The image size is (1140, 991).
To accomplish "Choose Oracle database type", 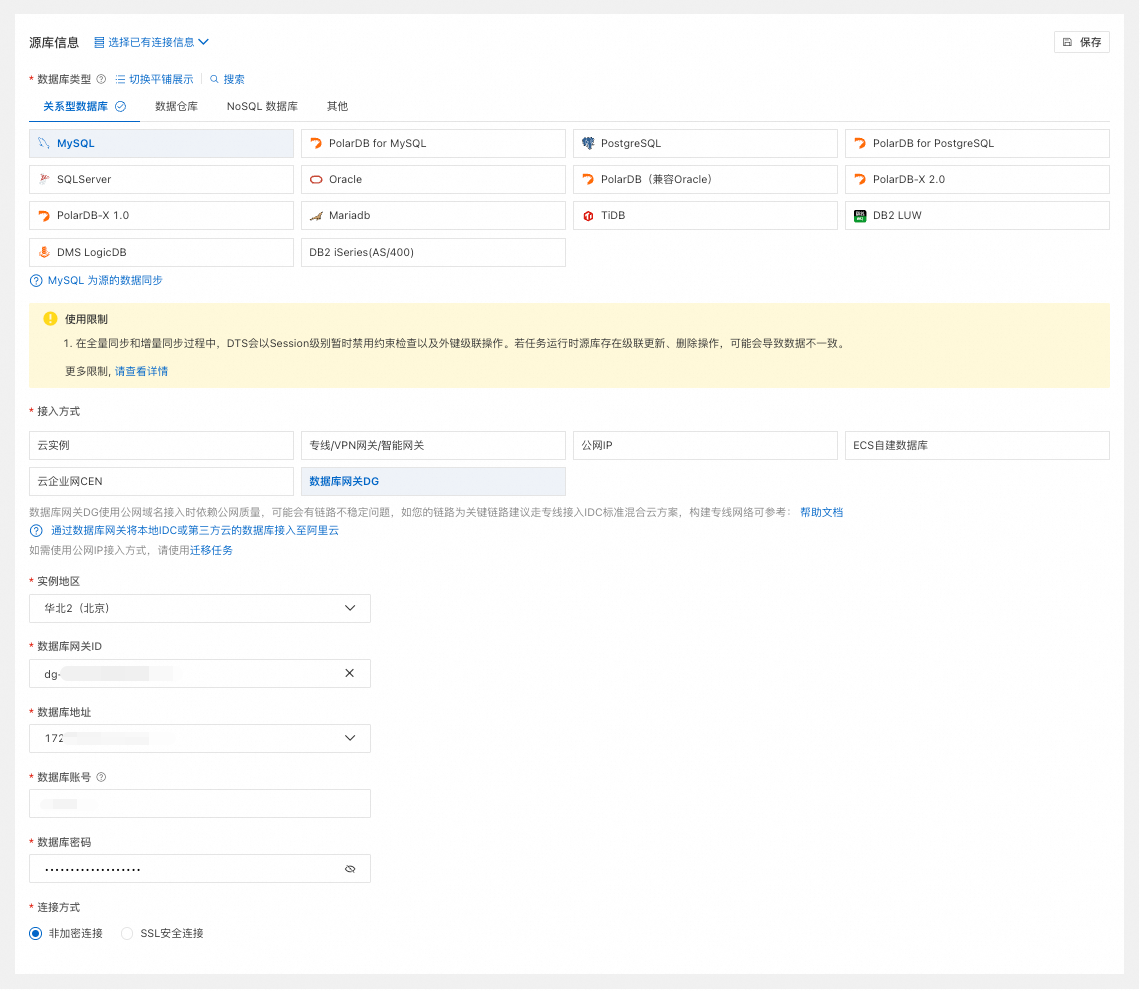I will point(433,180).
